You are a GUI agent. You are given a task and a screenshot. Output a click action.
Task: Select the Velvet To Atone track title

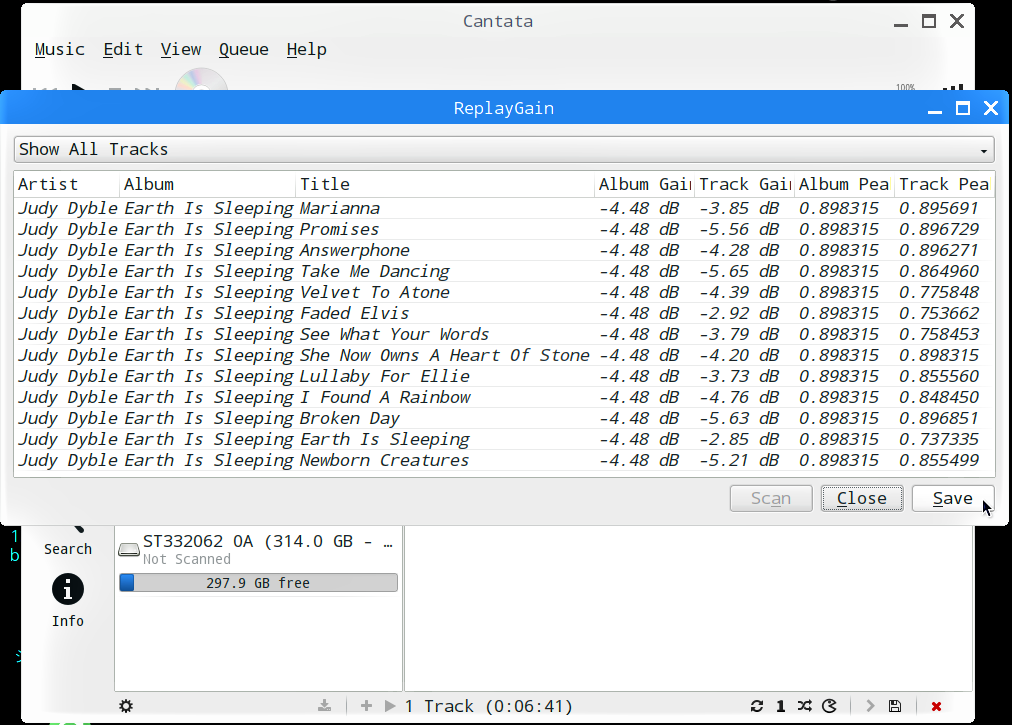374,292
